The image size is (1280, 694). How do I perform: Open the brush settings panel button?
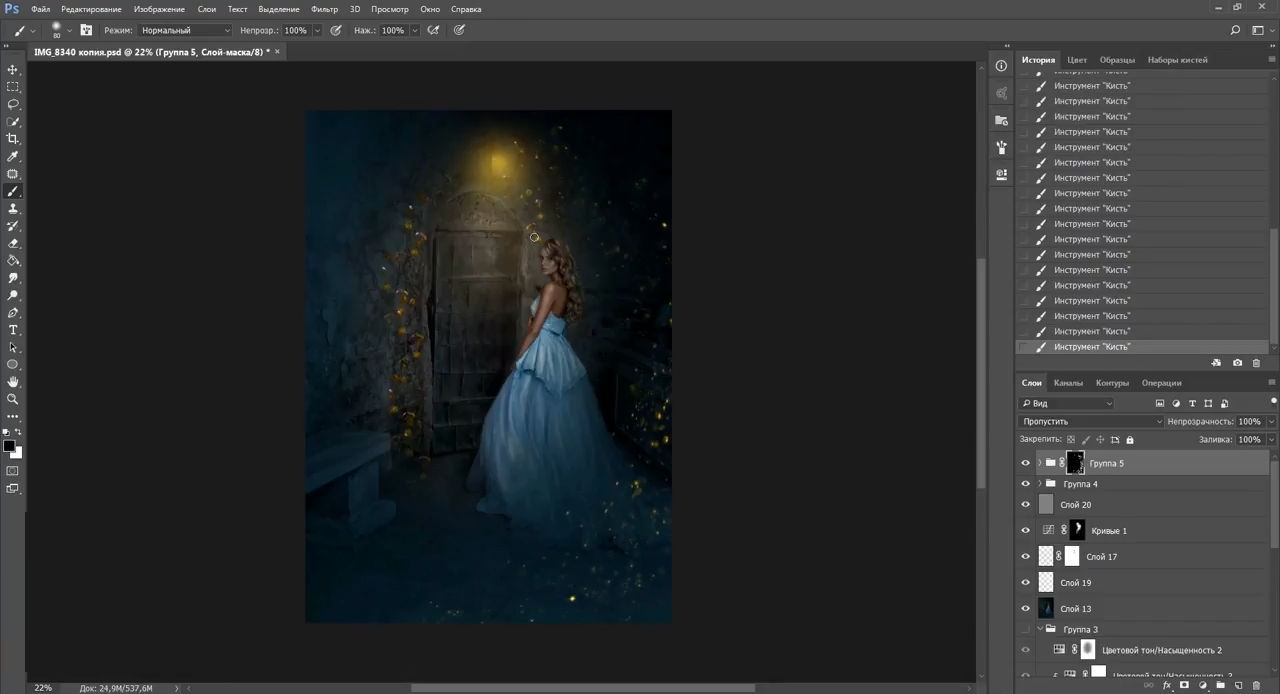pos(86,30)
